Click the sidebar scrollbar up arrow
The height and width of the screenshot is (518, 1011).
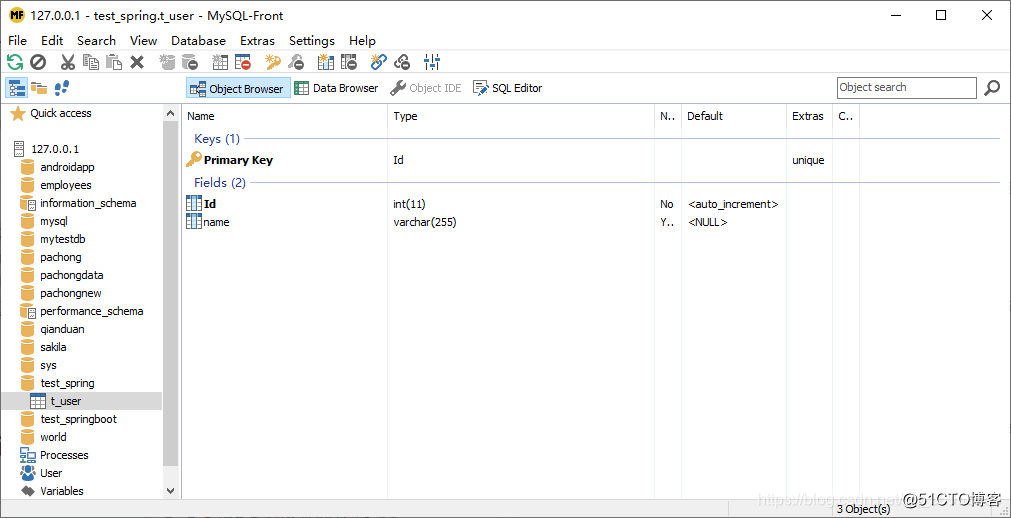[x=170, y=113]
